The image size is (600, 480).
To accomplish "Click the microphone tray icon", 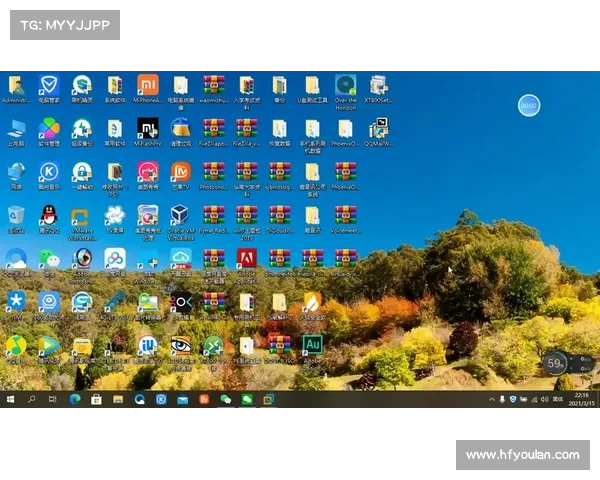I will [502, 400].
